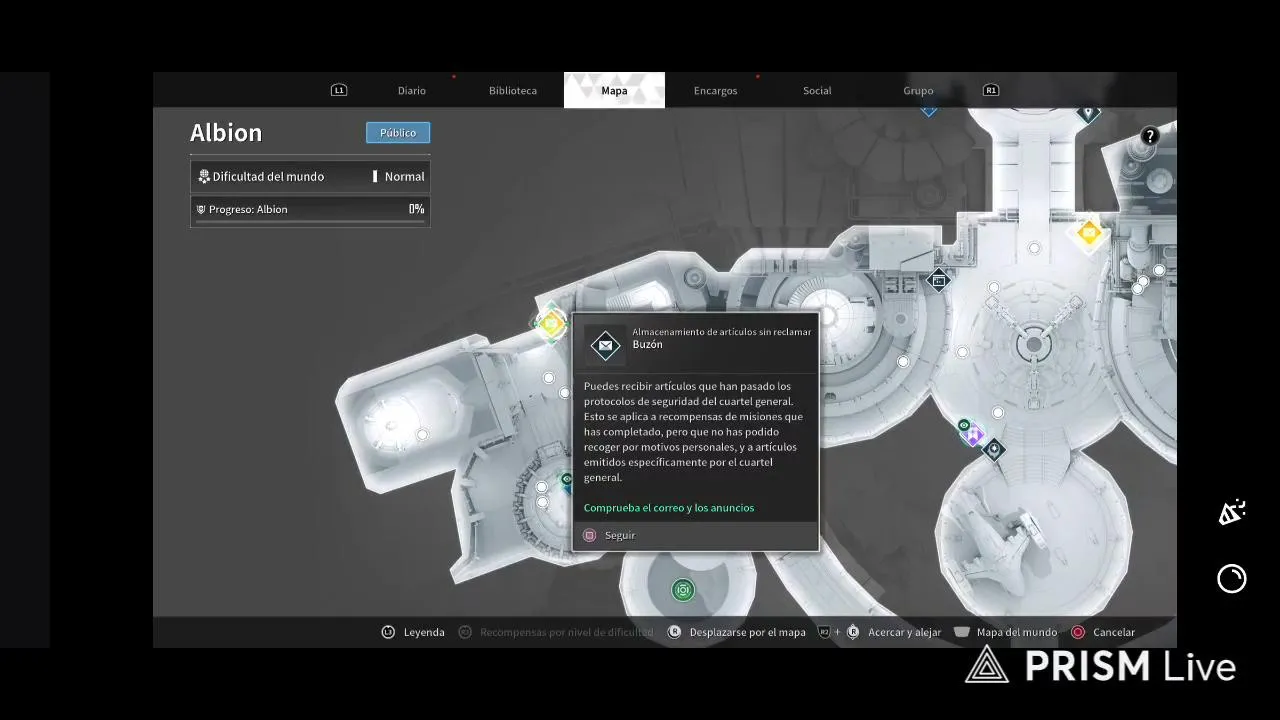
Task: Select the dark diamond marker below purple marker
Action: pos(993,450)
